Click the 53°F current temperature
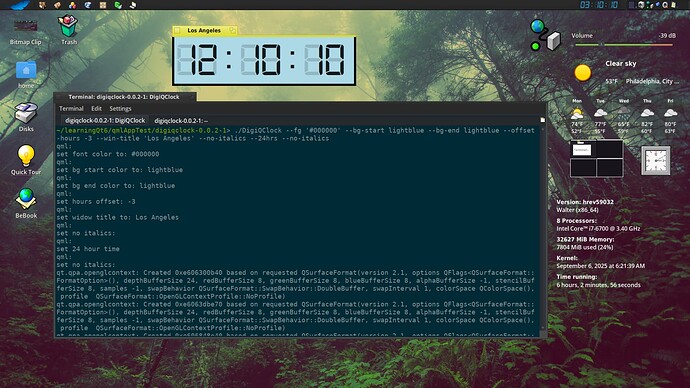This screenshot has height=388, width=690. tap(611, 81)
